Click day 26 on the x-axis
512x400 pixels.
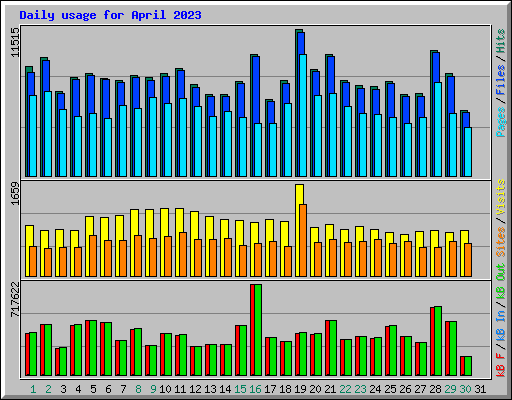pos(405,389)
